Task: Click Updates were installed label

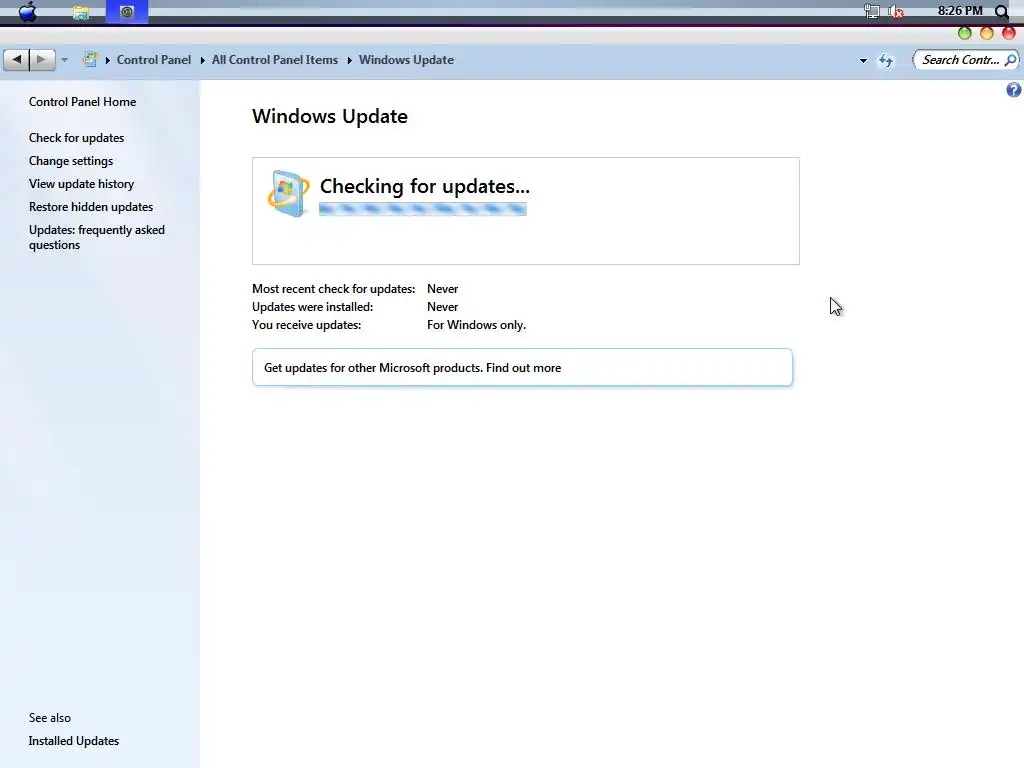Action: pos(312,306)
